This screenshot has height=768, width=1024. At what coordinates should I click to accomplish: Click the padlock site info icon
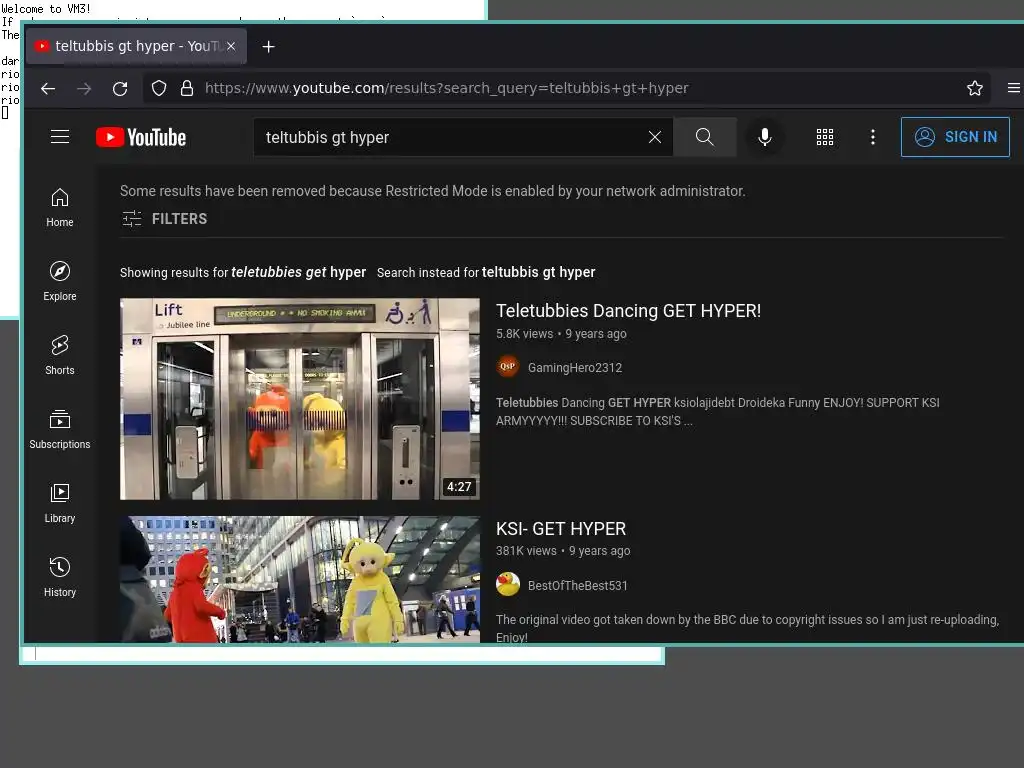(187, 88)
